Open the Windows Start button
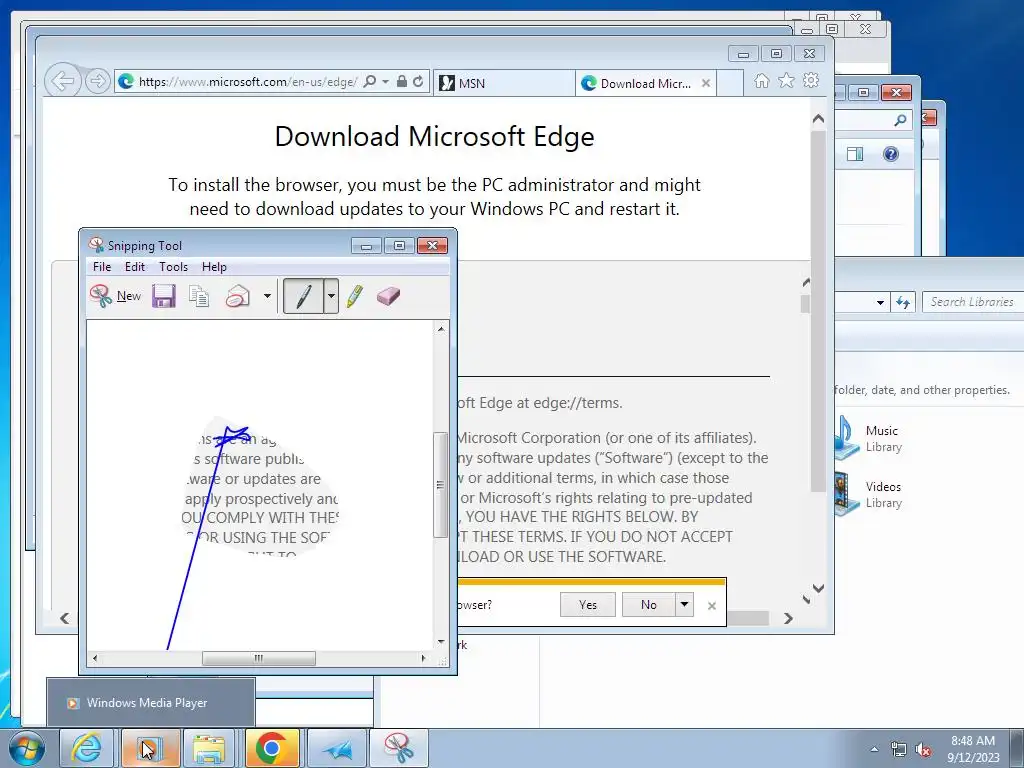 coord(26,748)
